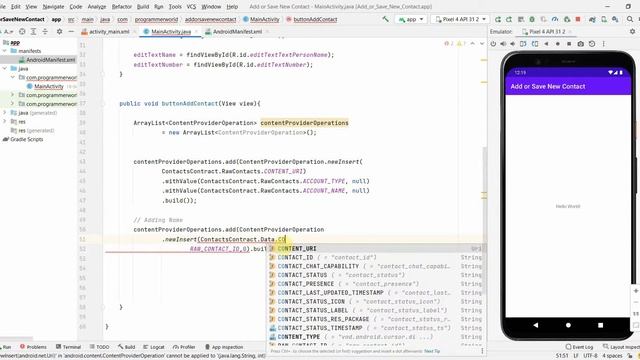Click the Sync Project with Gradle icon

click(x=592, y=19)
